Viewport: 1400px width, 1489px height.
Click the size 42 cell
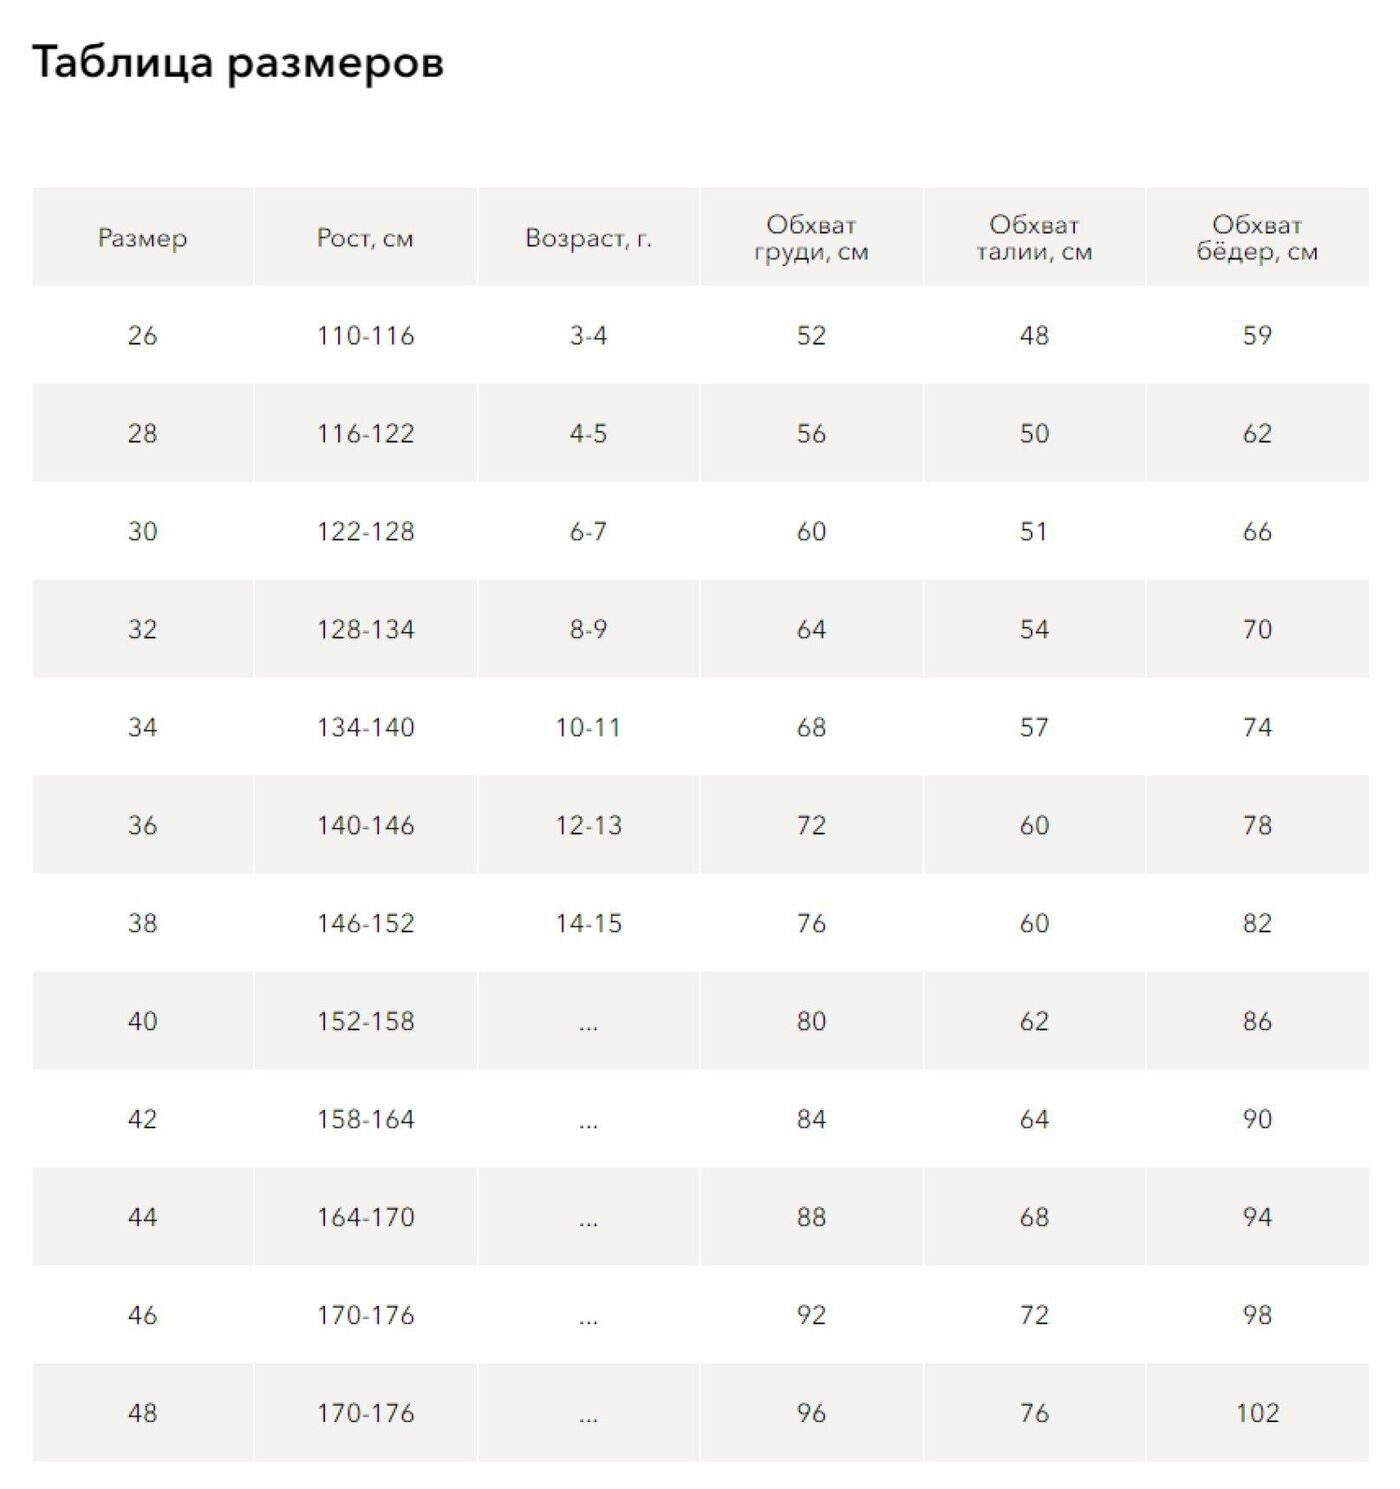click(142, 1119)
